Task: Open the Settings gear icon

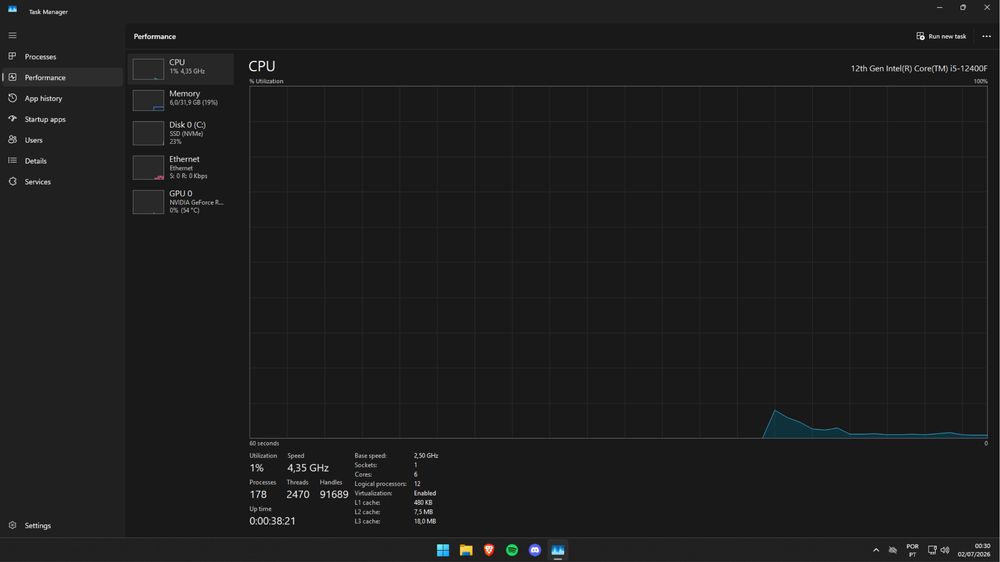Action: [x=12, y=525]
